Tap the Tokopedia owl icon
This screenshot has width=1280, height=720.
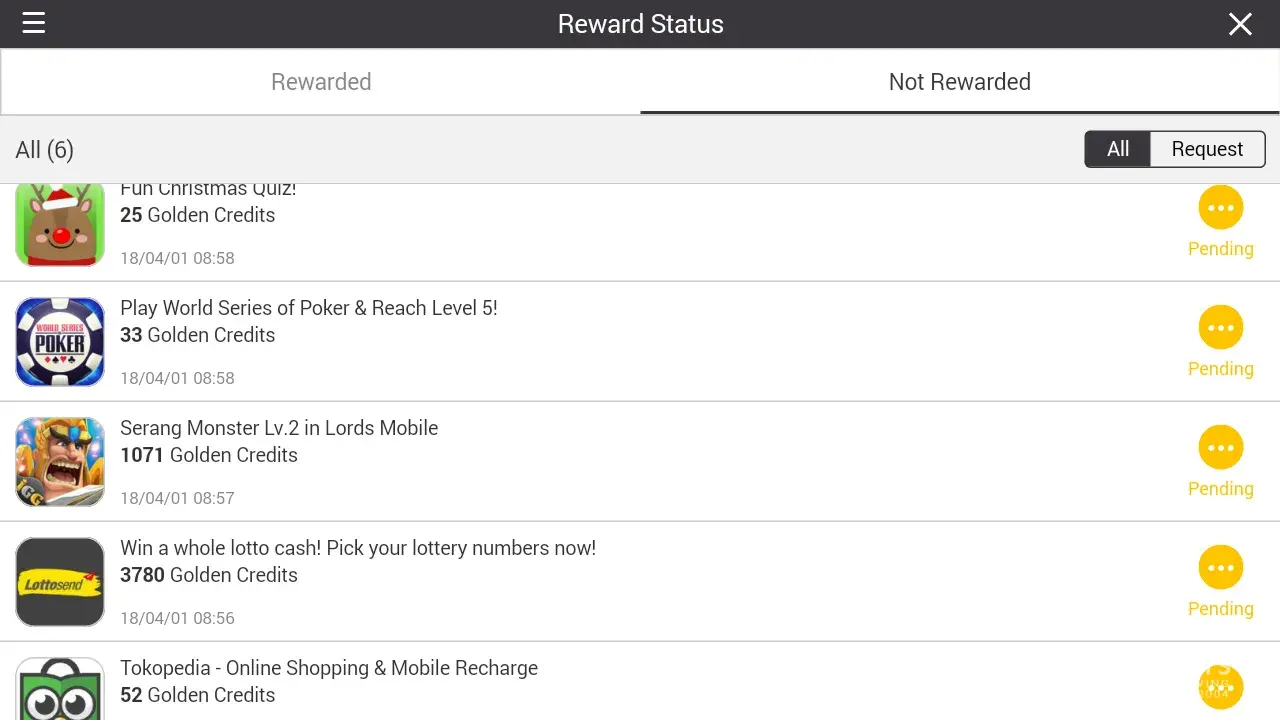(x=60, y=690)
